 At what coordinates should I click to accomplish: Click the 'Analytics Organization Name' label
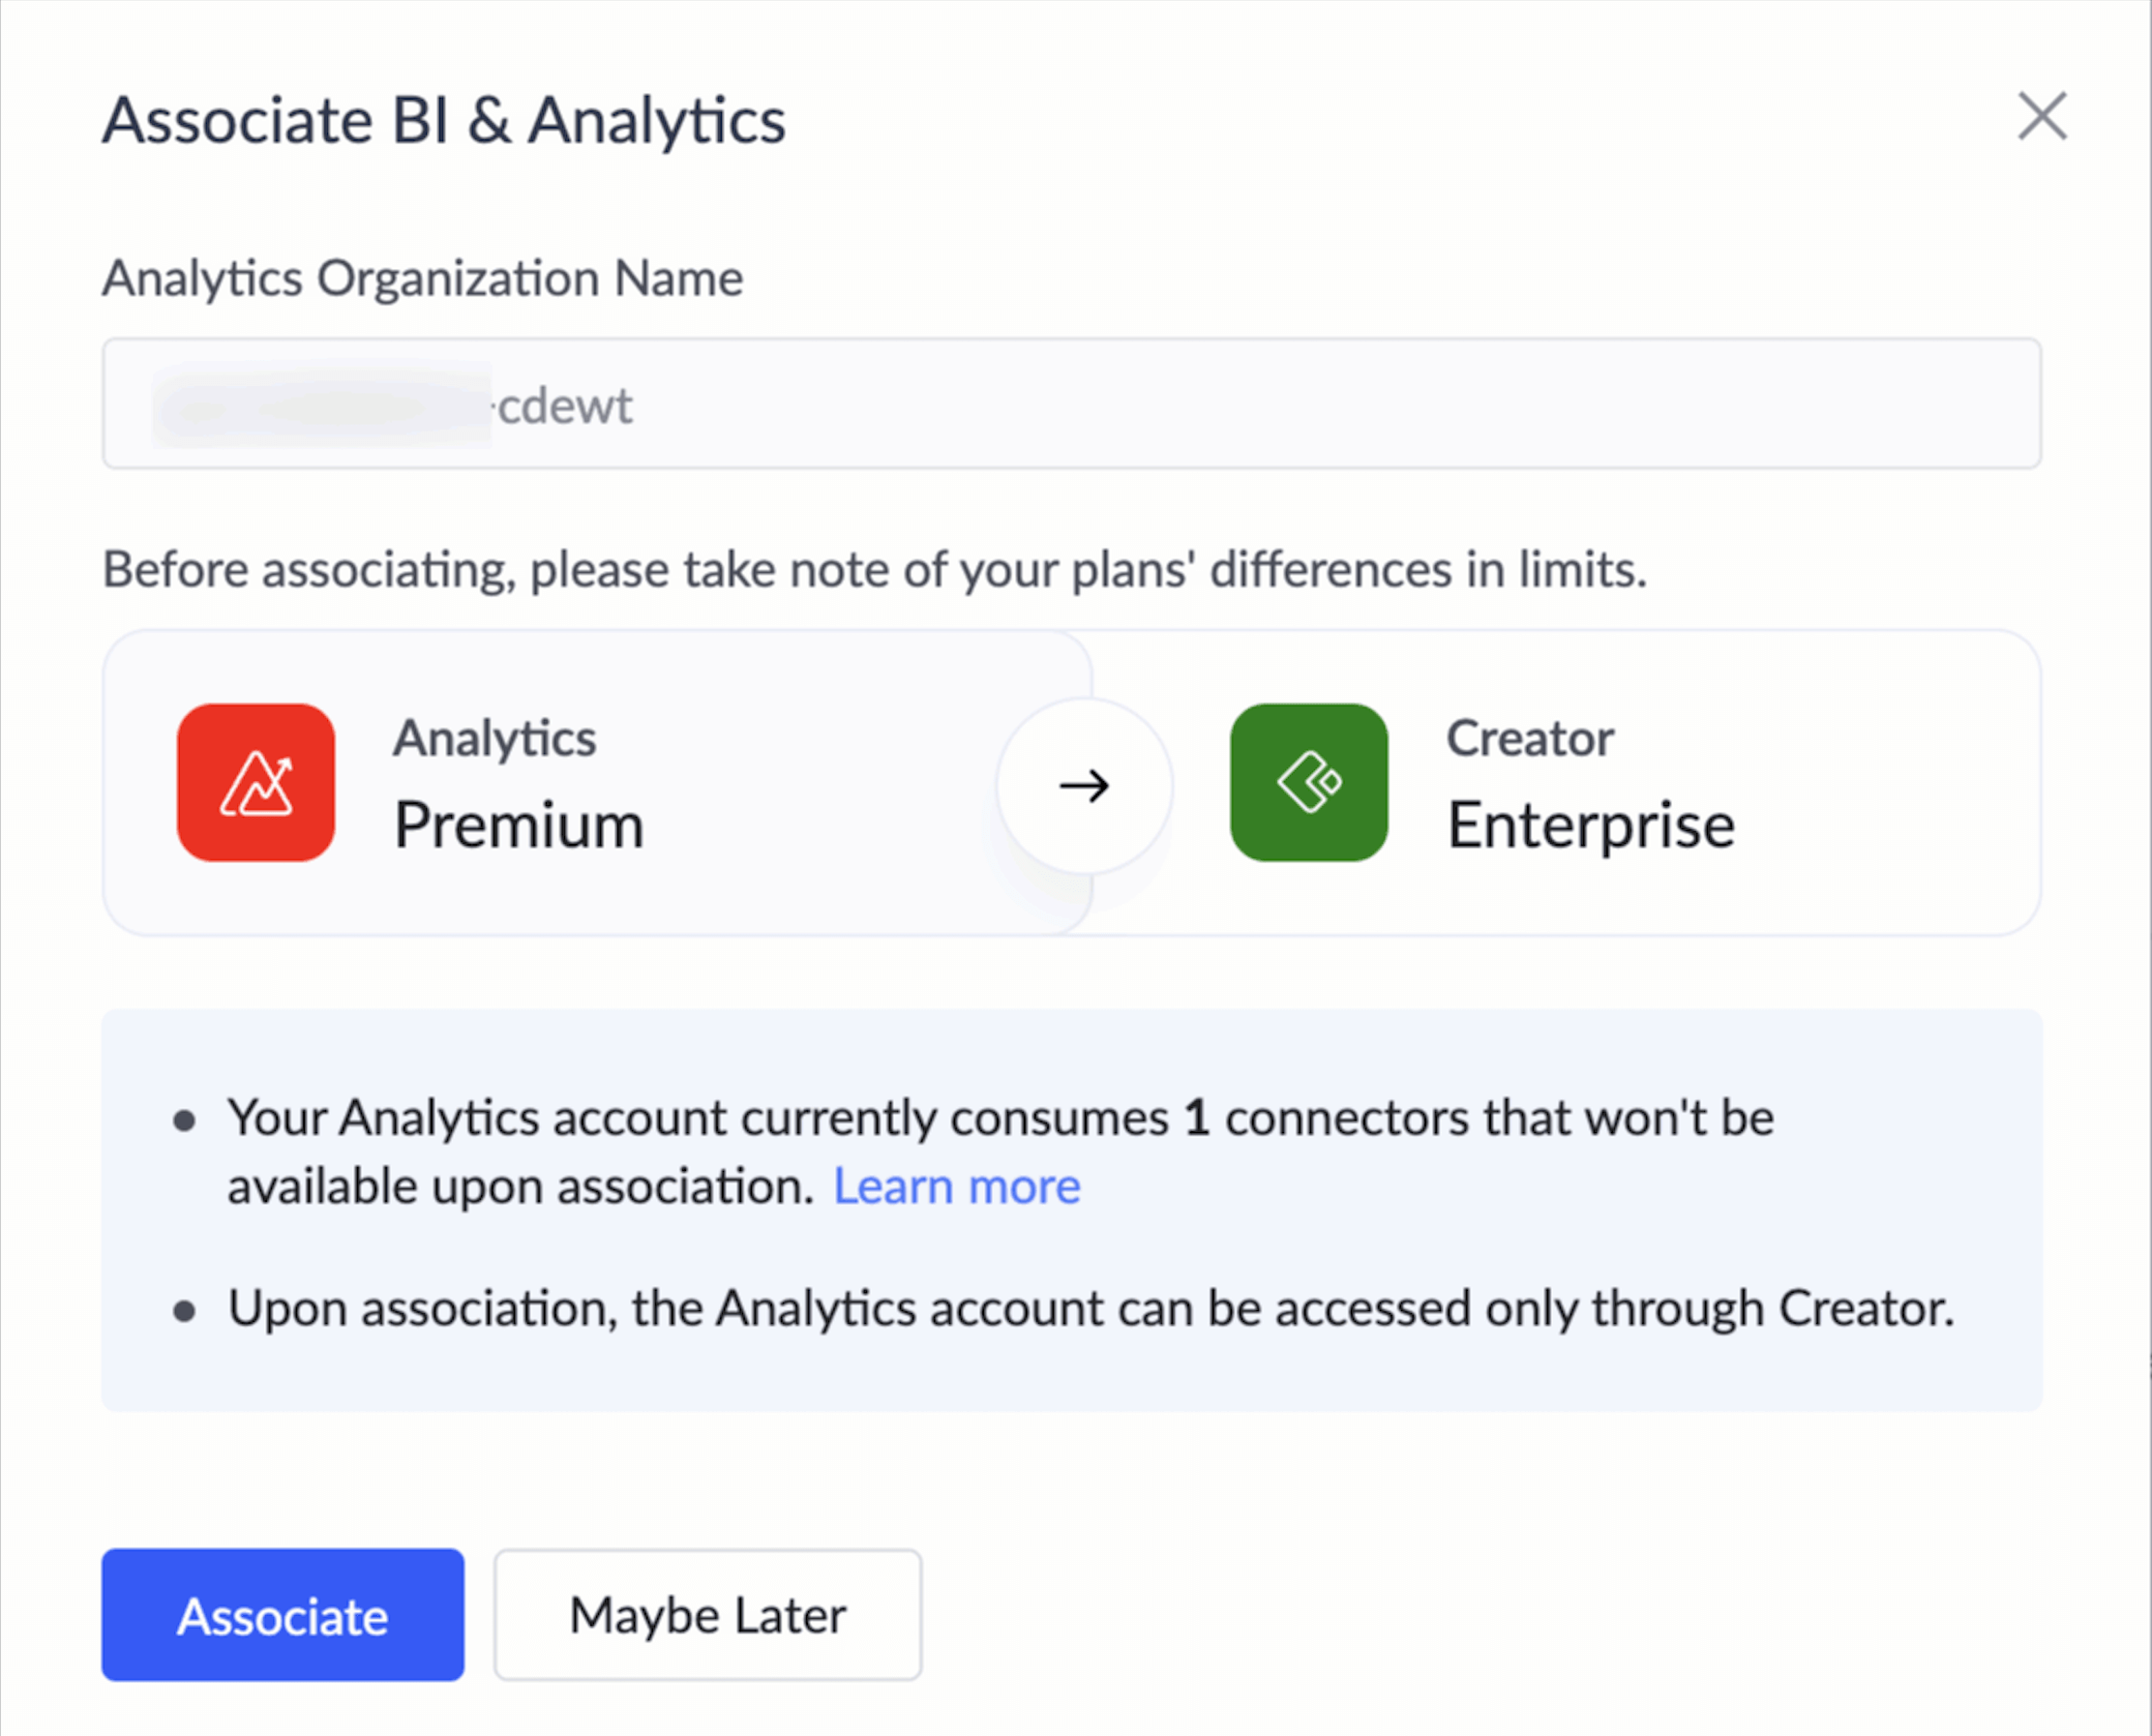click(x=422, y=278)
